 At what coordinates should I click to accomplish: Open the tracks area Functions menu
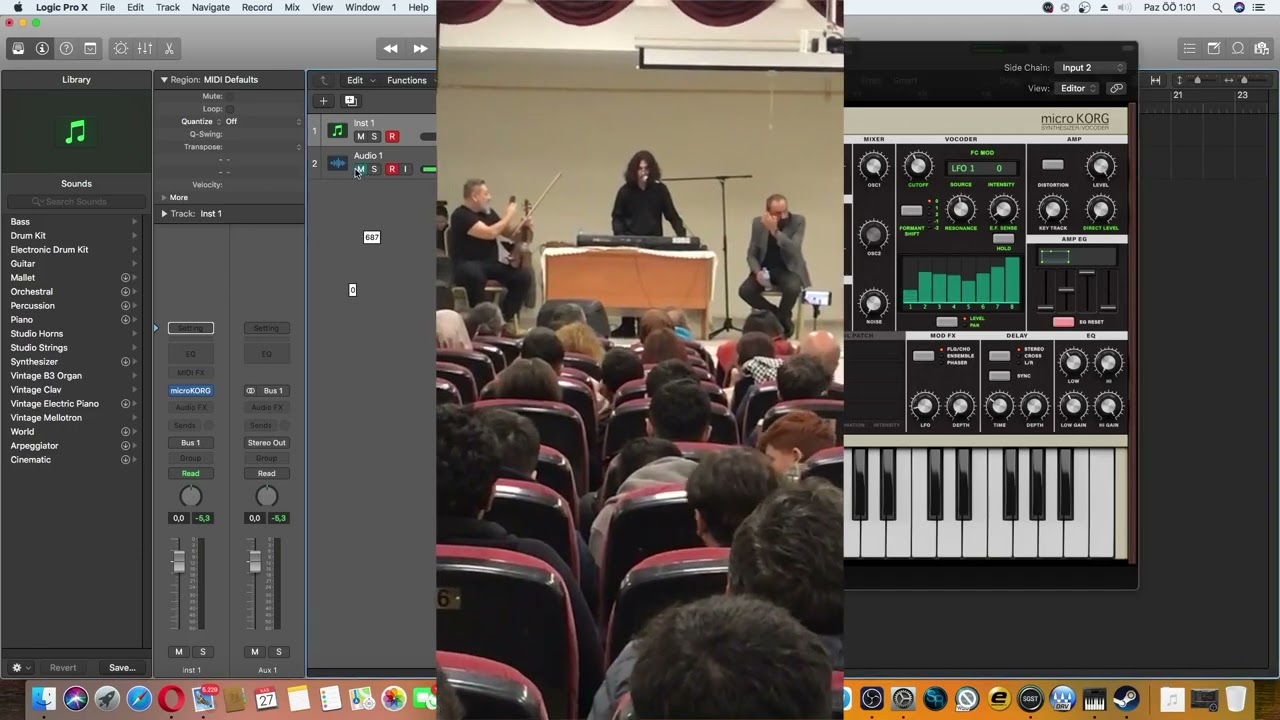click(411, 80)
